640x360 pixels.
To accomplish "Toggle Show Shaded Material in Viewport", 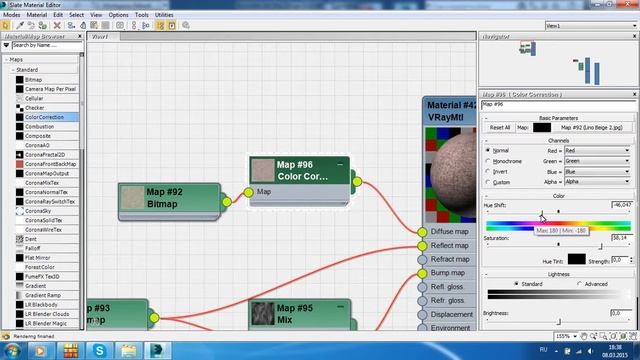I will point(94,25).
